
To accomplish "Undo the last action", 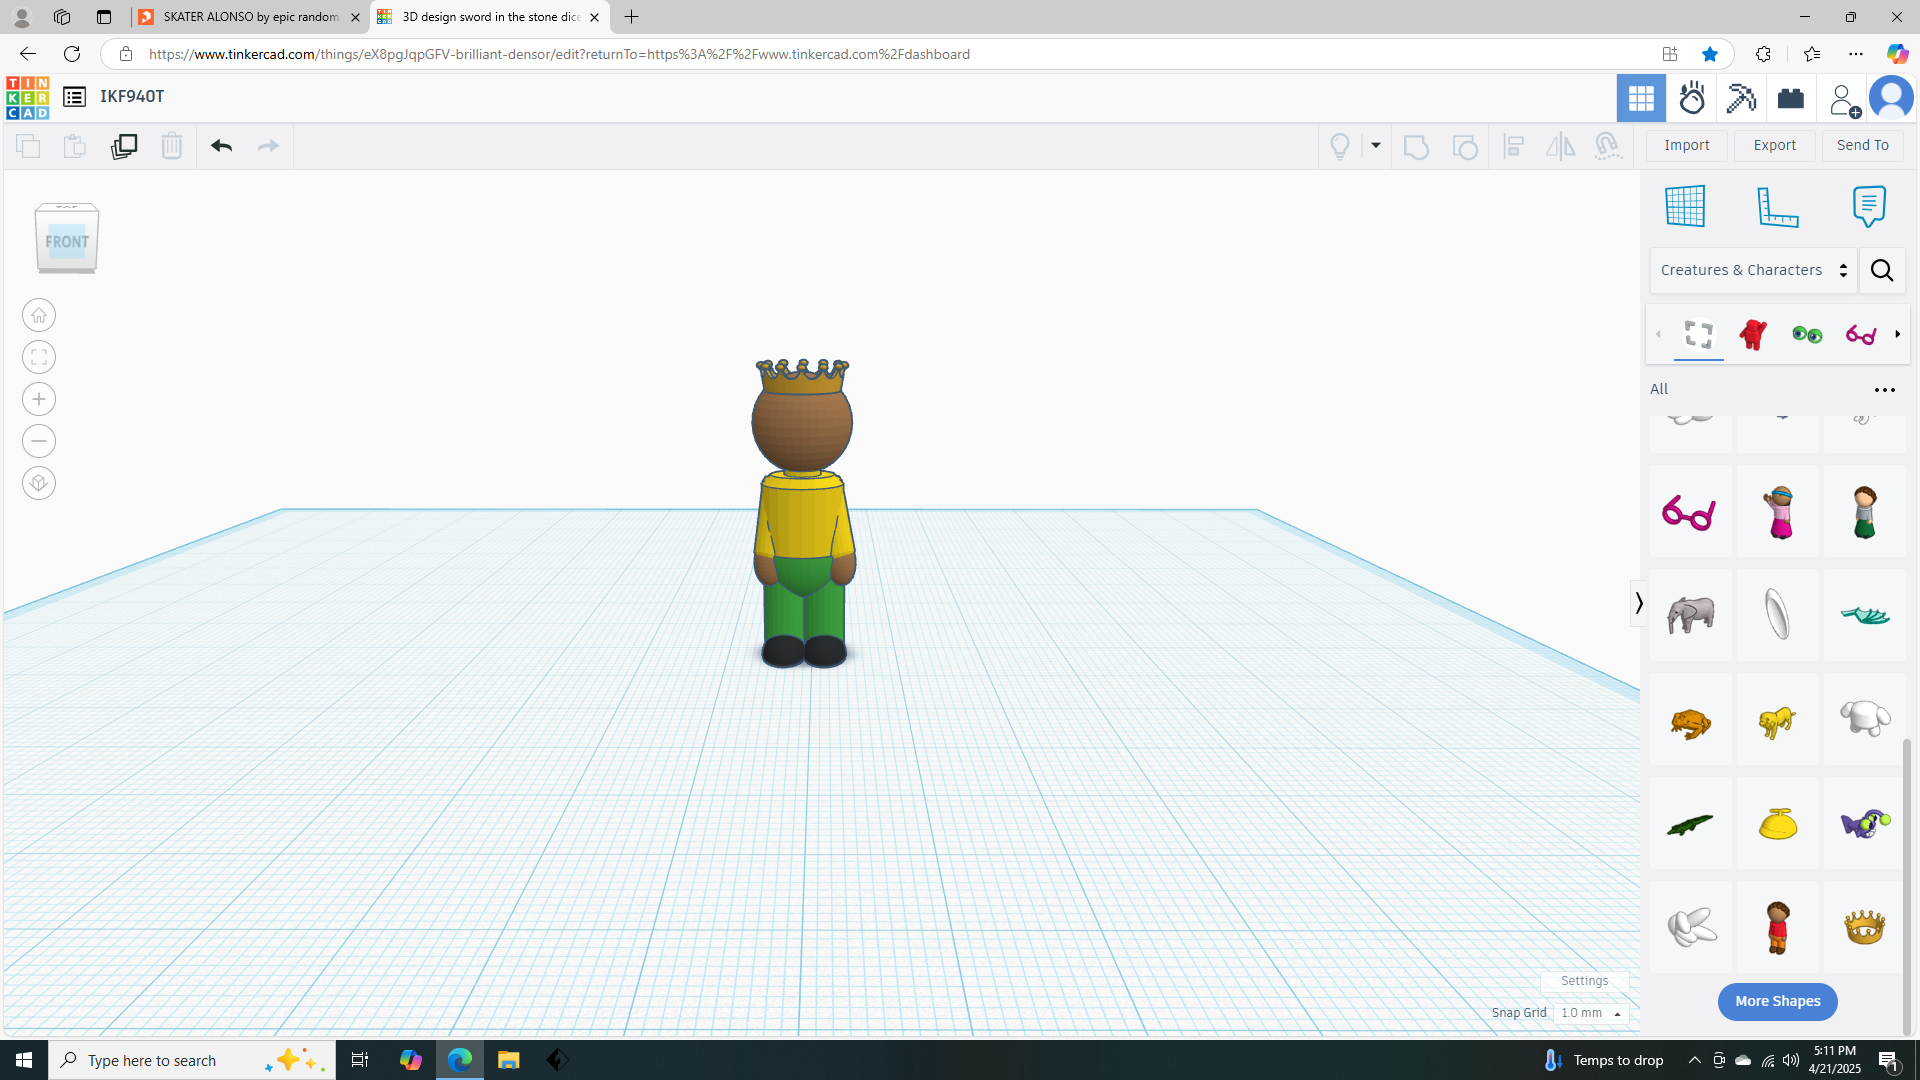I will pyautogui.click(x=221, y=146).
